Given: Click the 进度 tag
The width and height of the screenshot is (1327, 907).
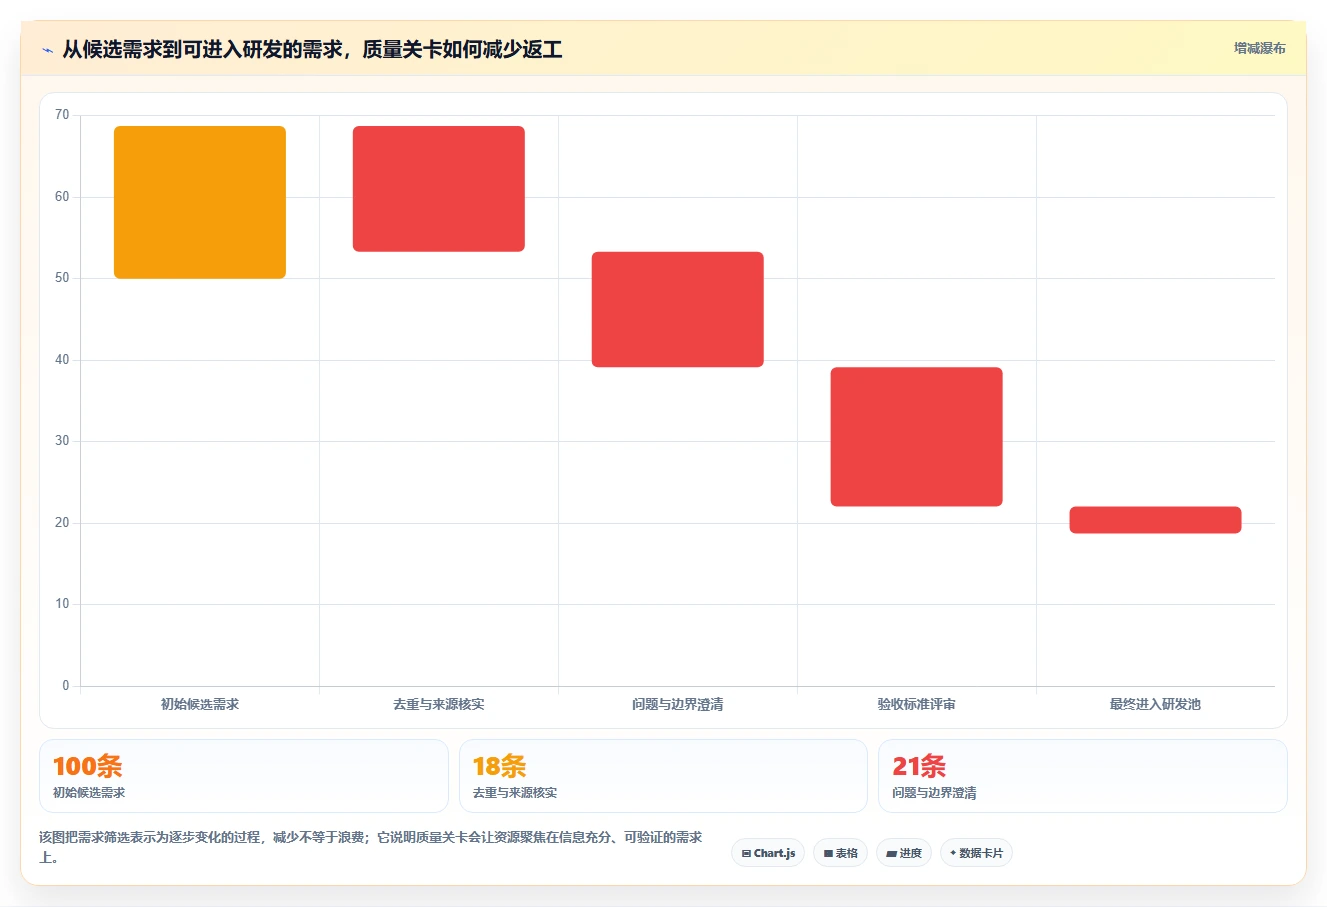Looking at the screenshot, I should tap(904, 853).
